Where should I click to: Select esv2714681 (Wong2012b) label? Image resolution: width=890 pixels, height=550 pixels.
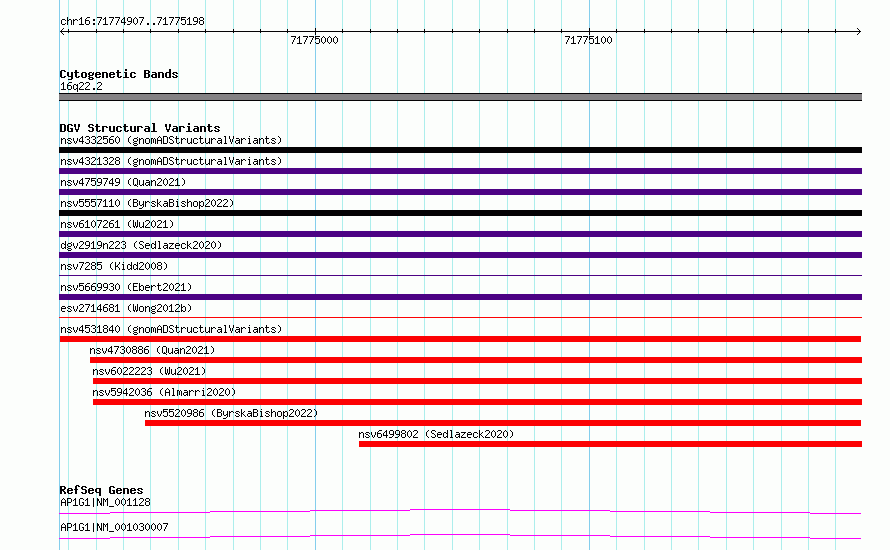pos(126,308)
